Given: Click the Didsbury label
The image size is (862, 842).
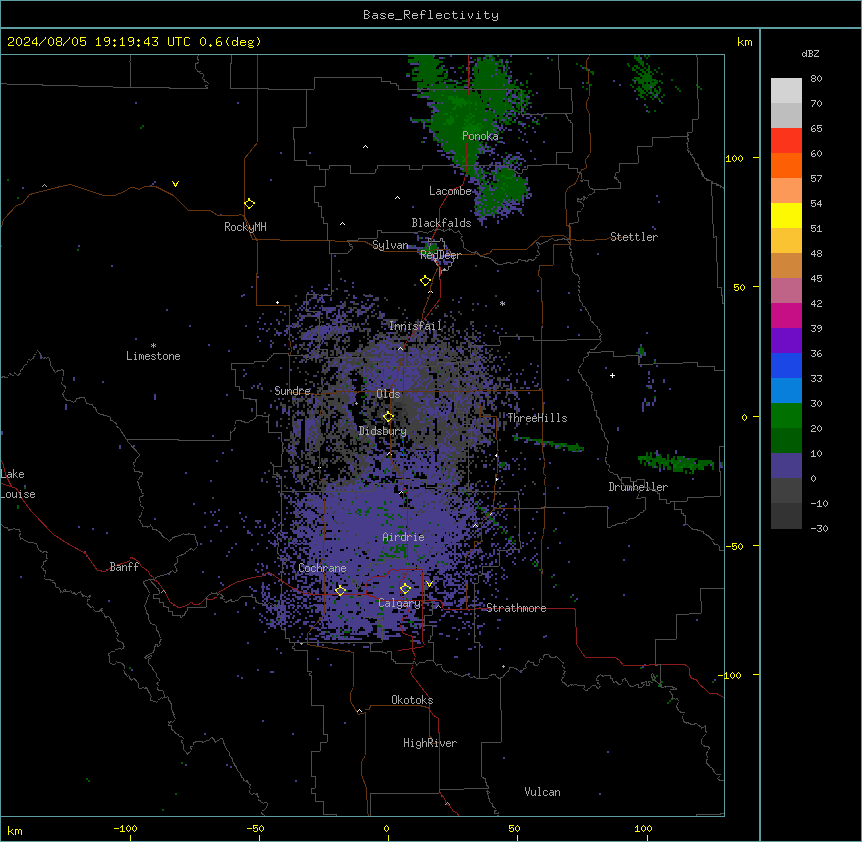Looking at the screenshot, I should tap(383, 431).
